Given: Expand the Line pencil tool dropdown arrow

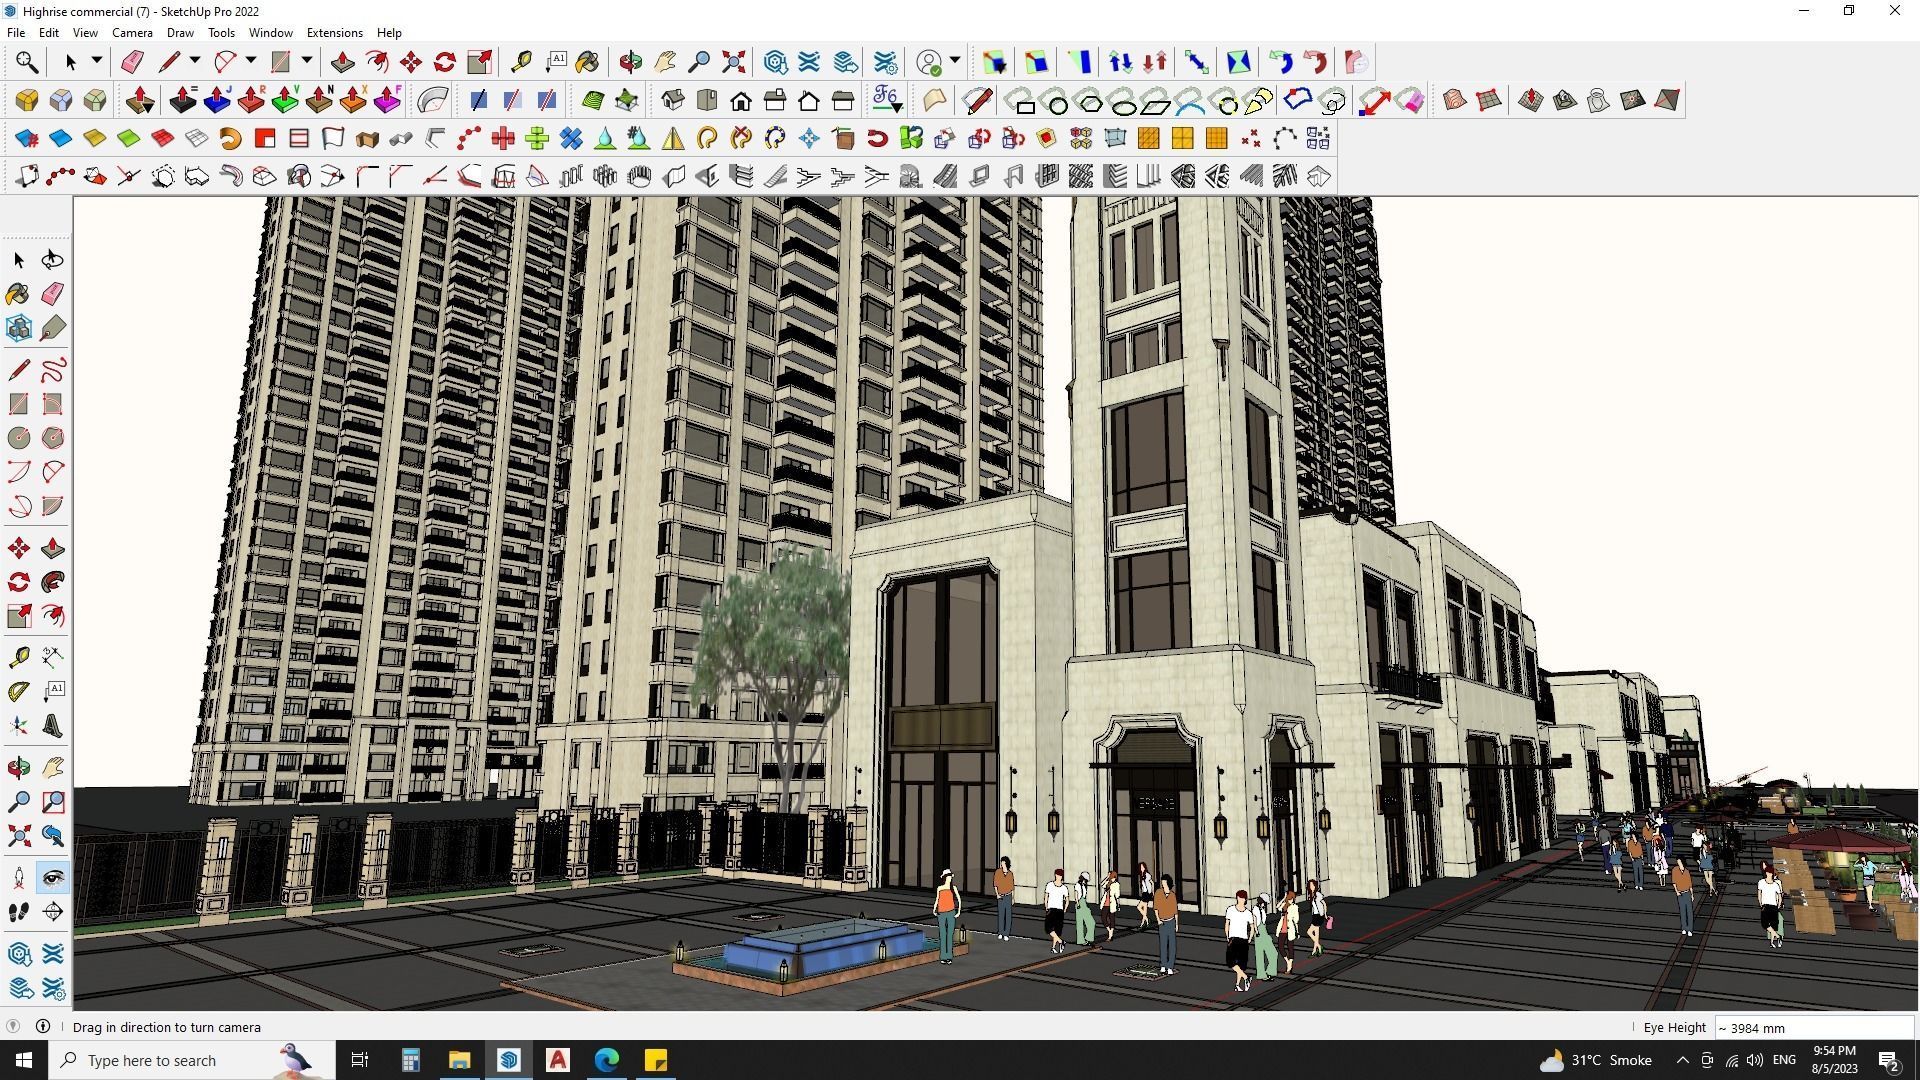Looking at the screenshot, I should click(195, 61).
